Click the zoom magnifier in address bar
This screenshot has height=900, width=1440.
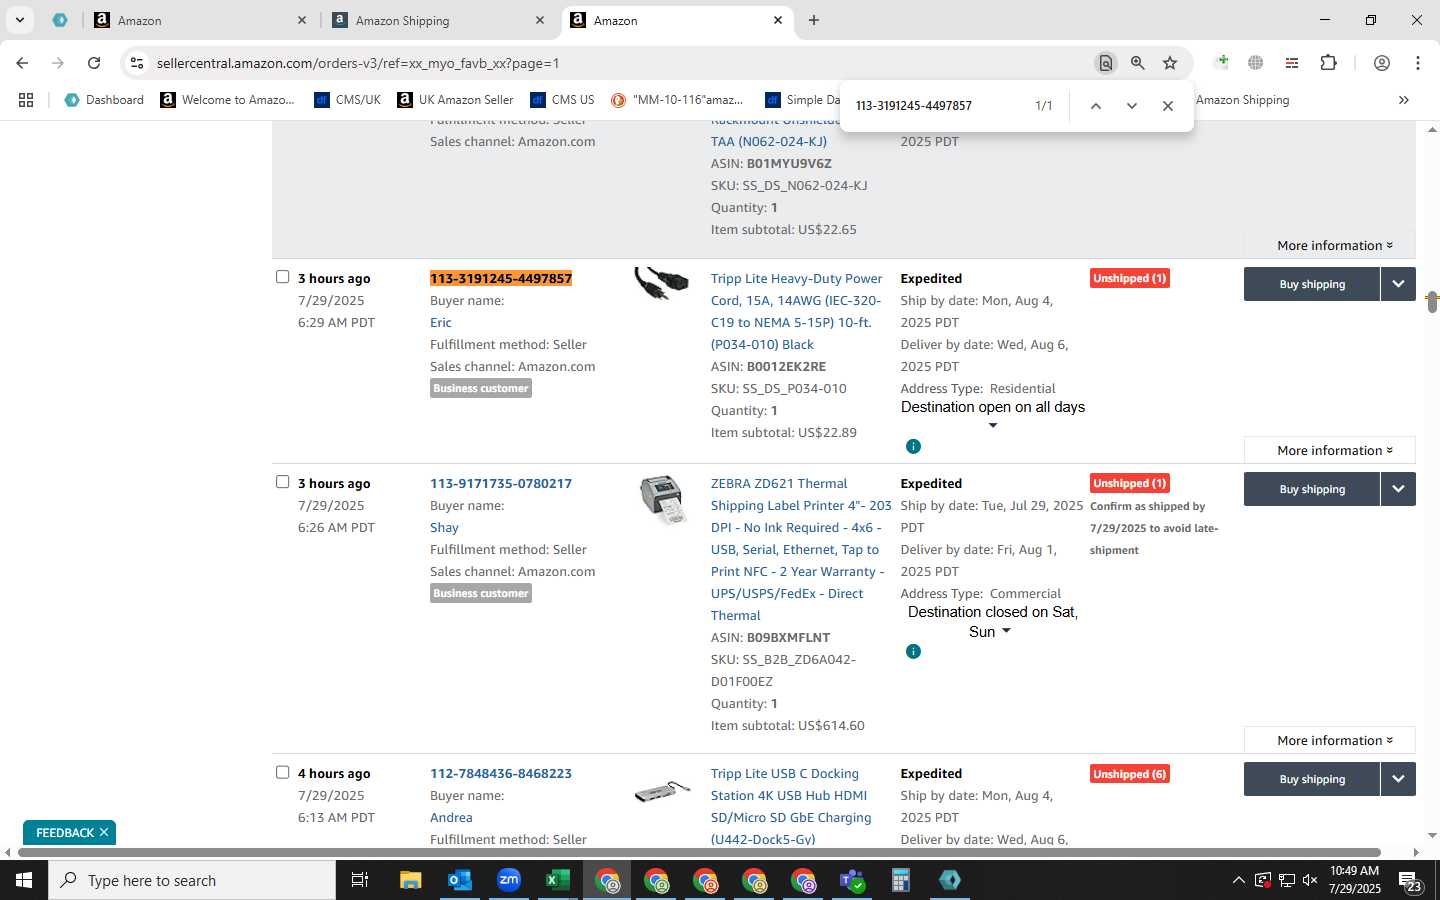click(1138, 63)
